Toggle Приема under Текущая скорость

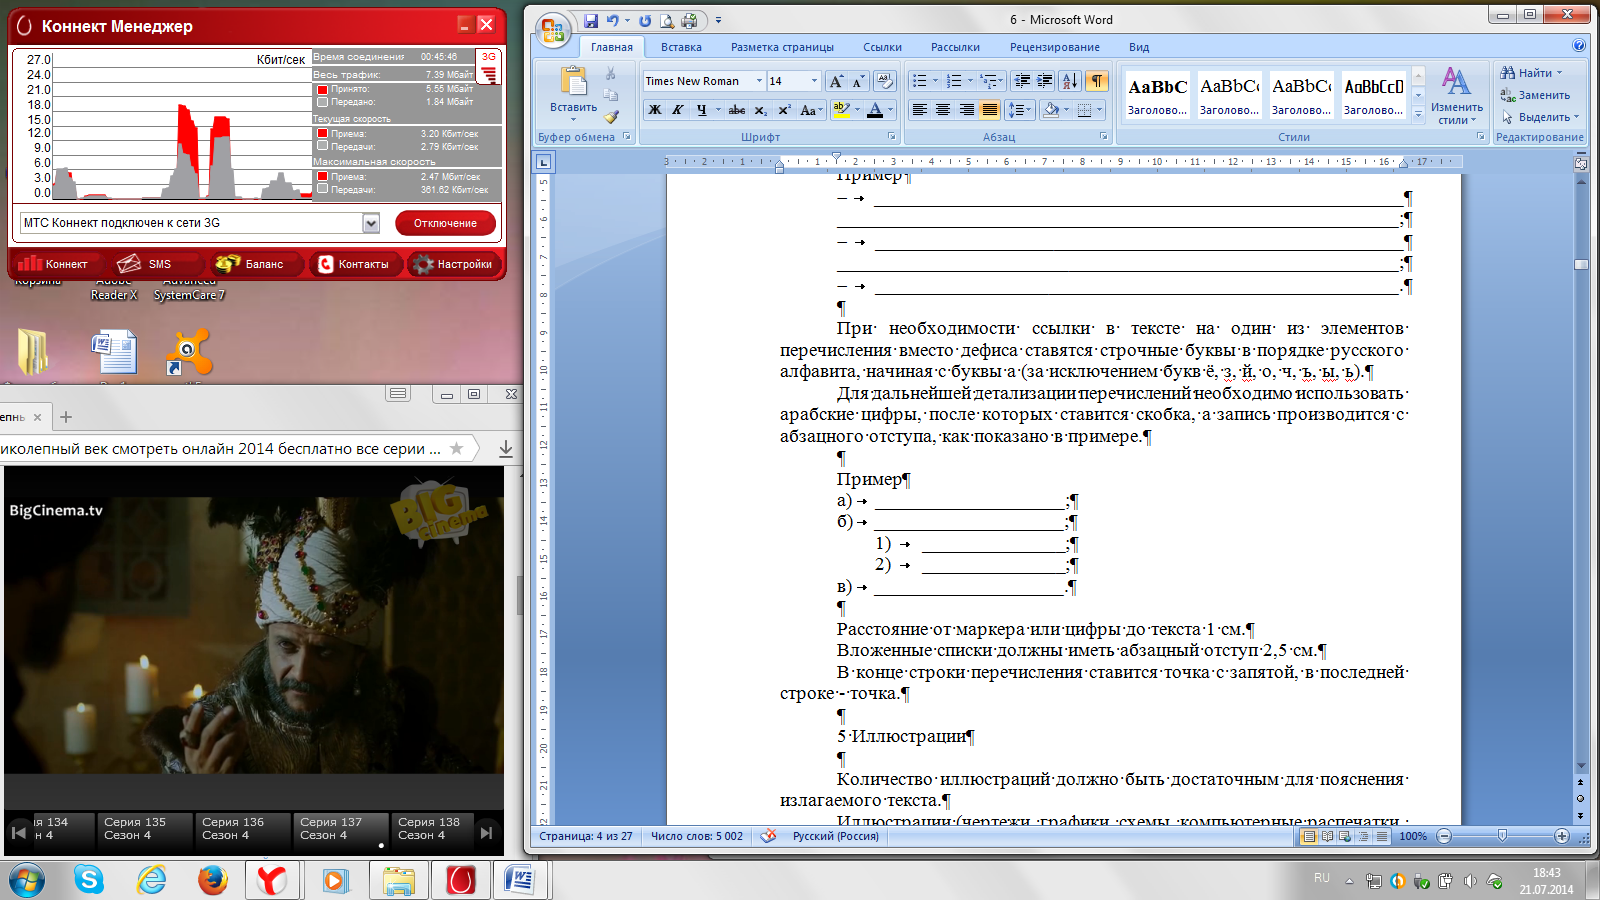[x=323, y=133]
